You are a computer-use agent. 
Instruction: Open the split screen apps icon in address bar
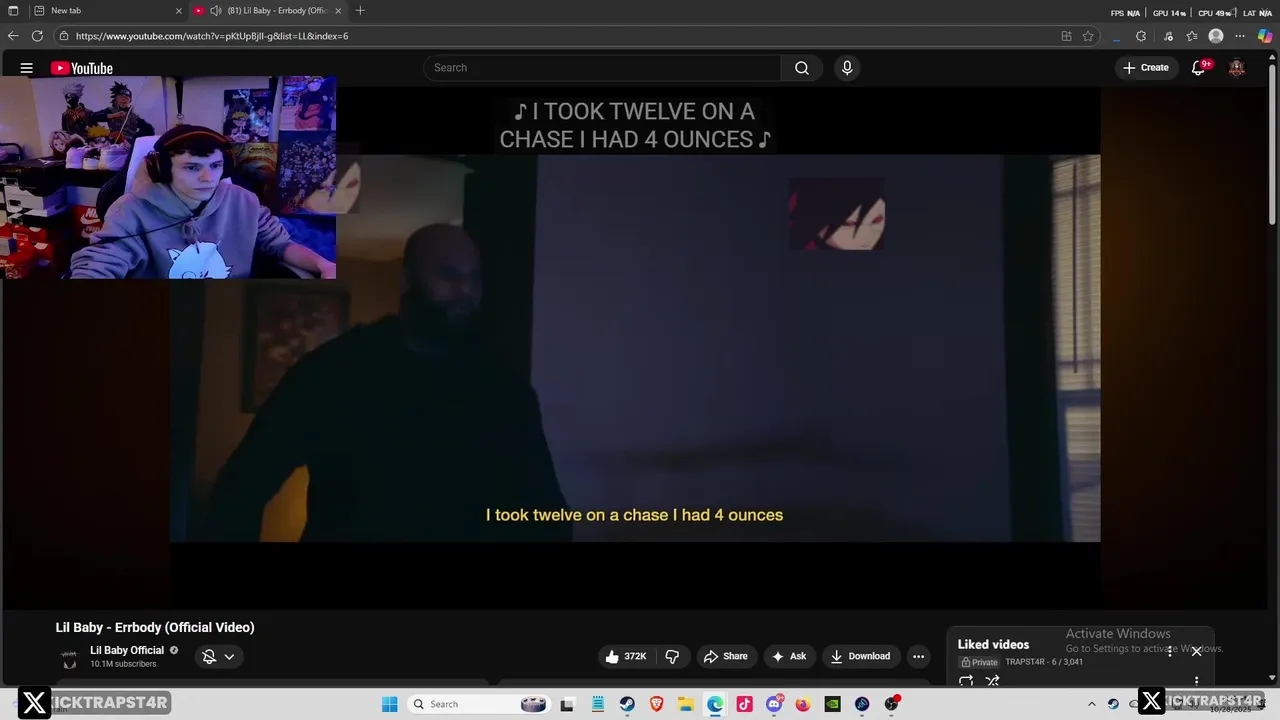(1066, 36)
